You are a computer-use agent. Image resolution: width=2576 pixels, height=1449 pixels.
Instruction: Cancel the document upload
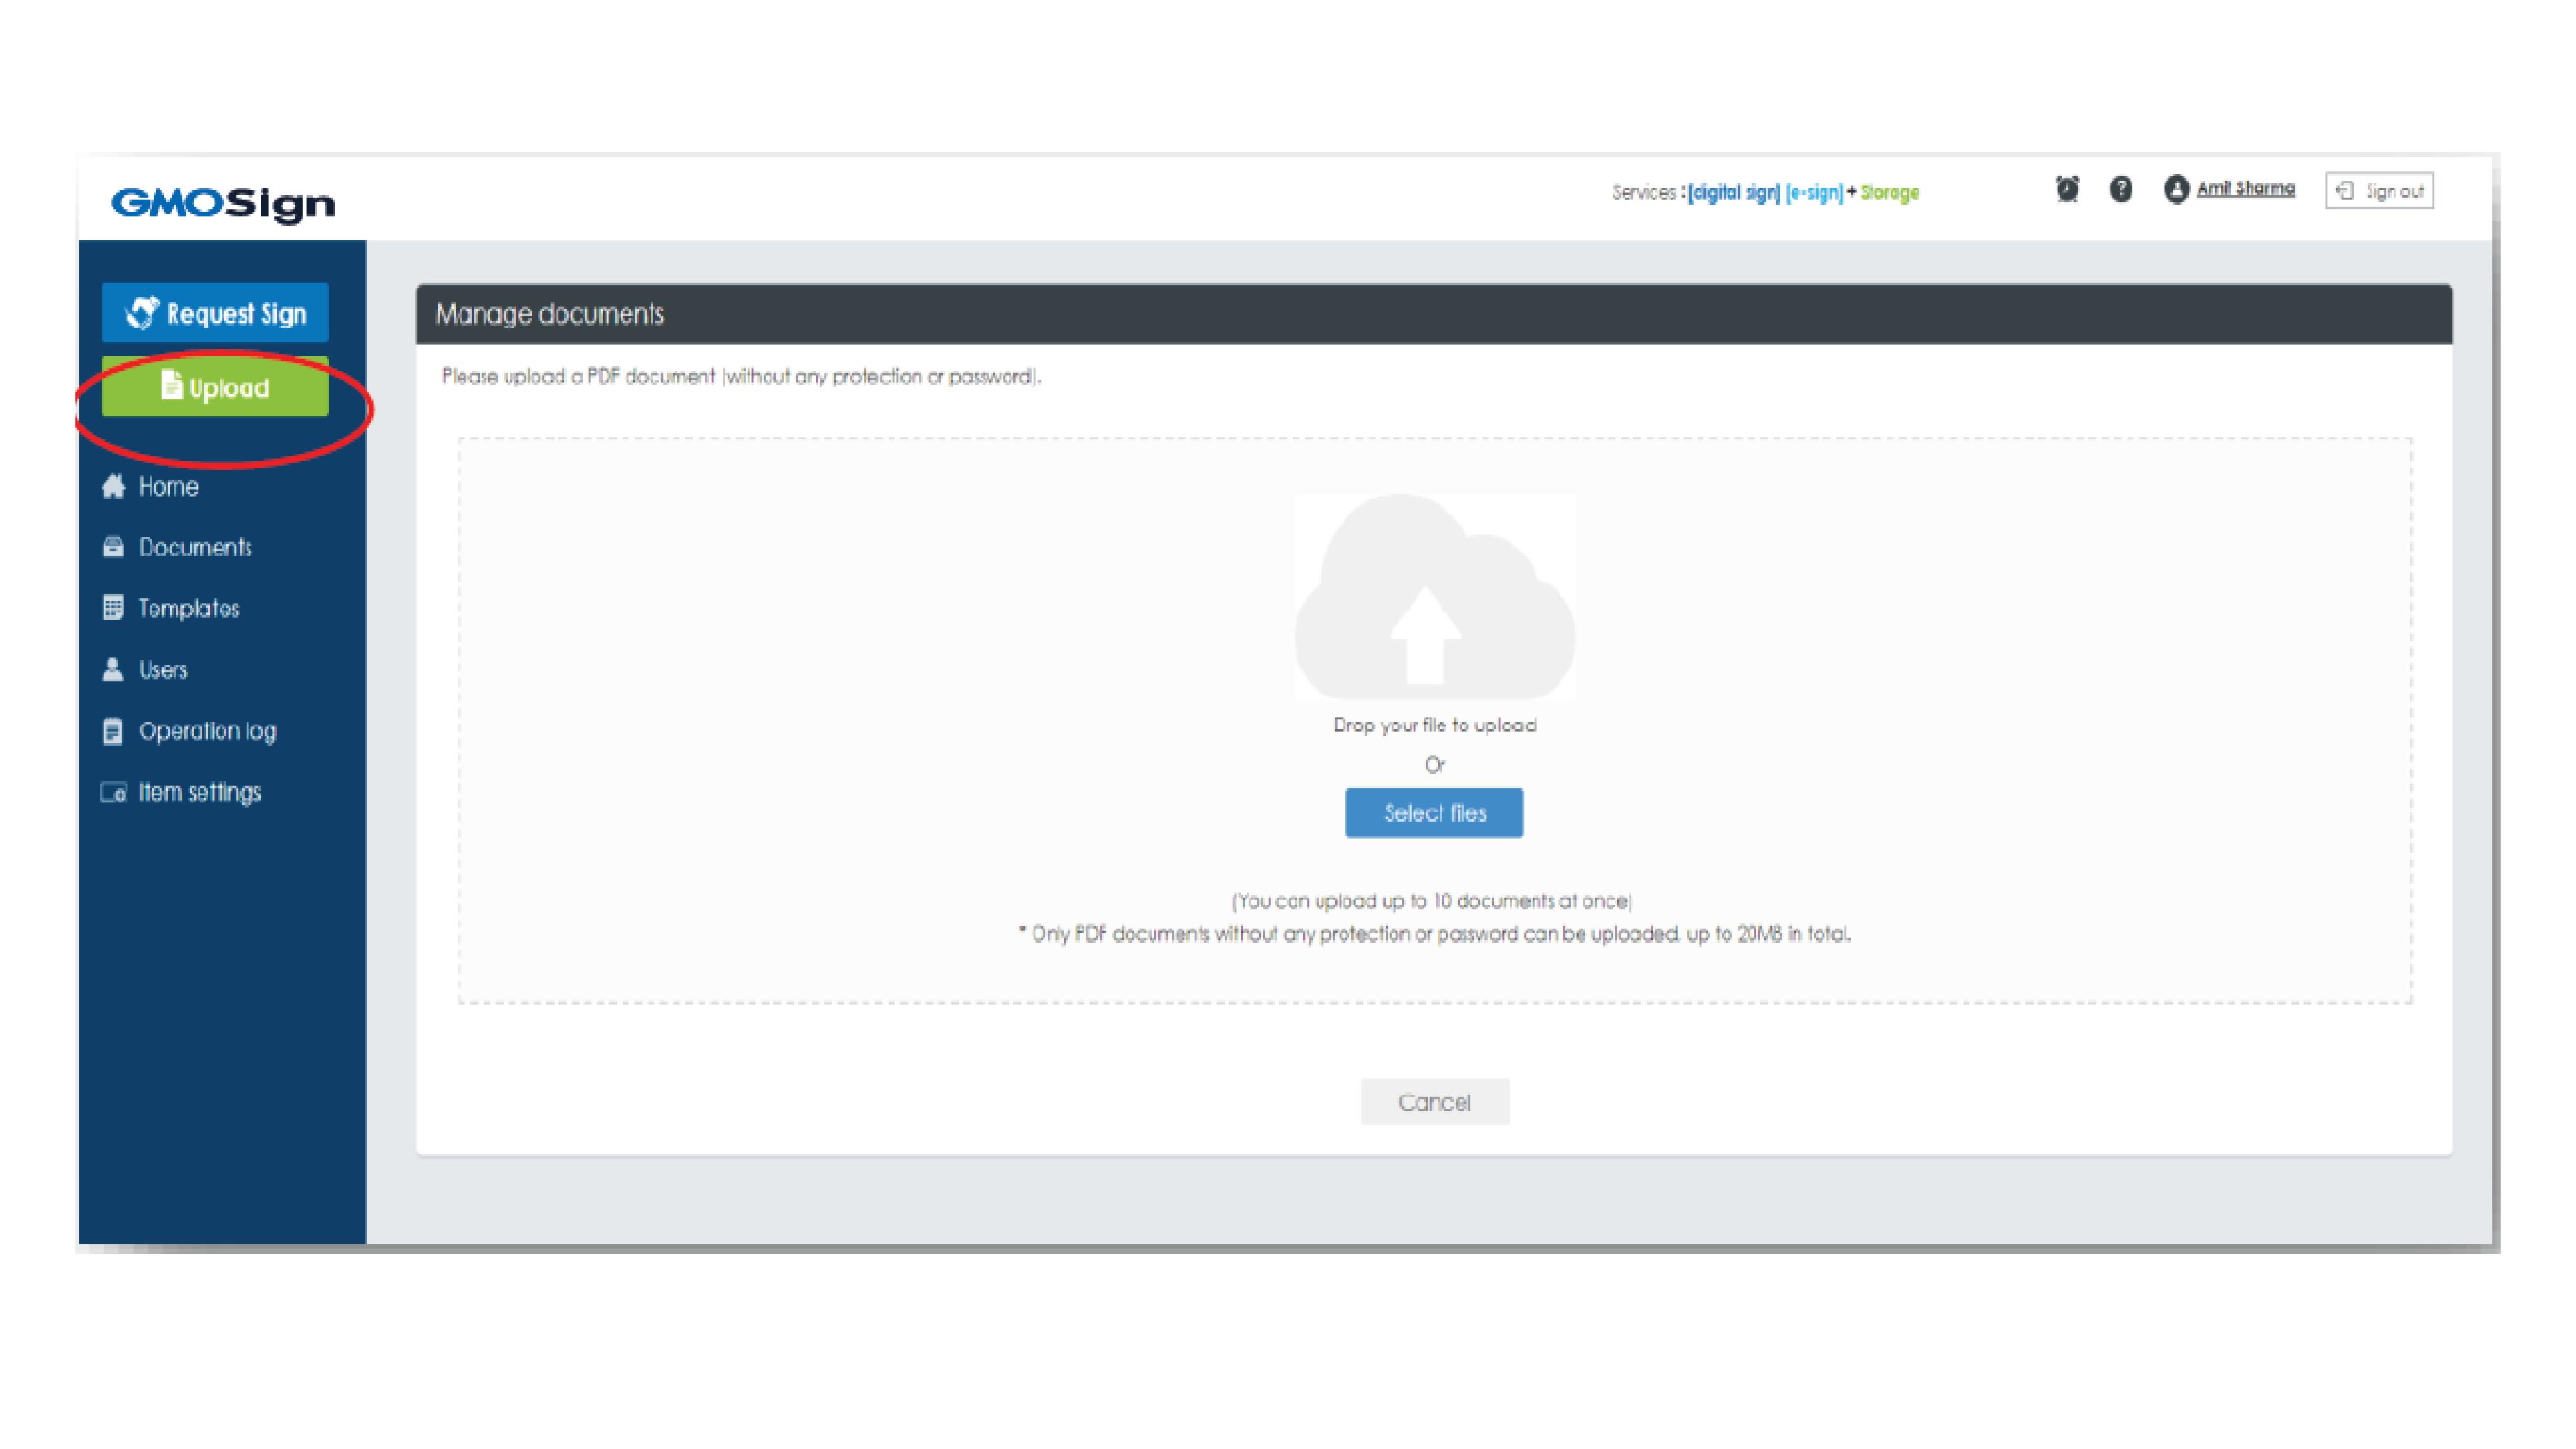[x=1434, y=1102]
